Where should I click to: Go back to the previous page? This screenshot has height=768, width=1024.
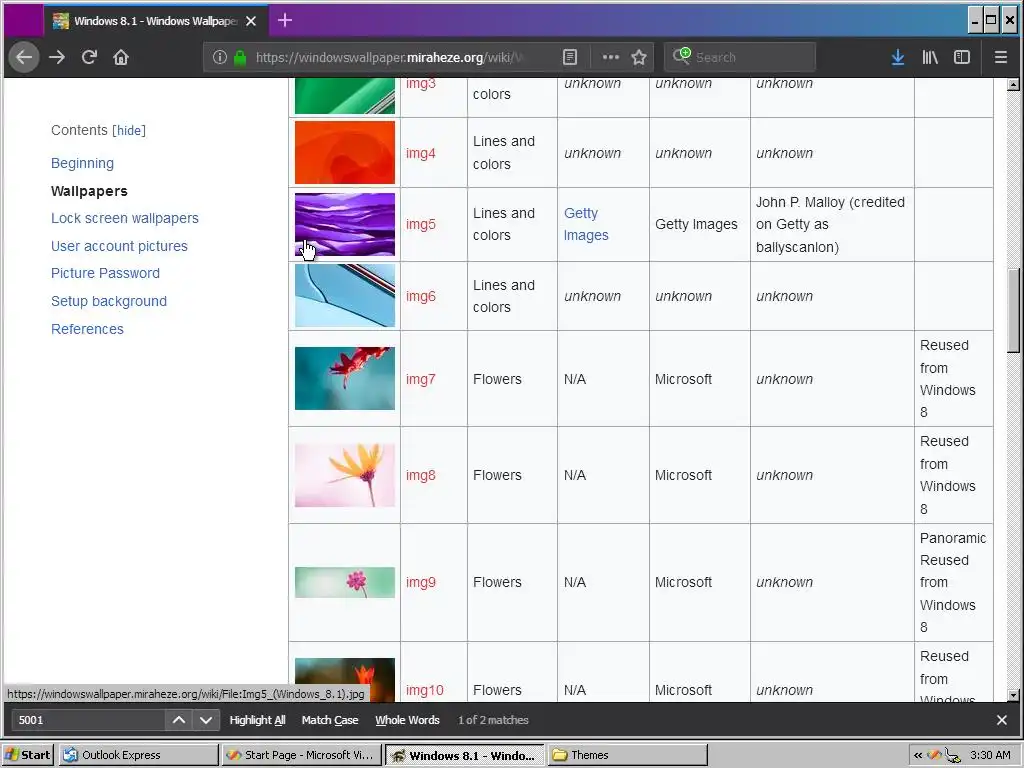click(24, 57)
